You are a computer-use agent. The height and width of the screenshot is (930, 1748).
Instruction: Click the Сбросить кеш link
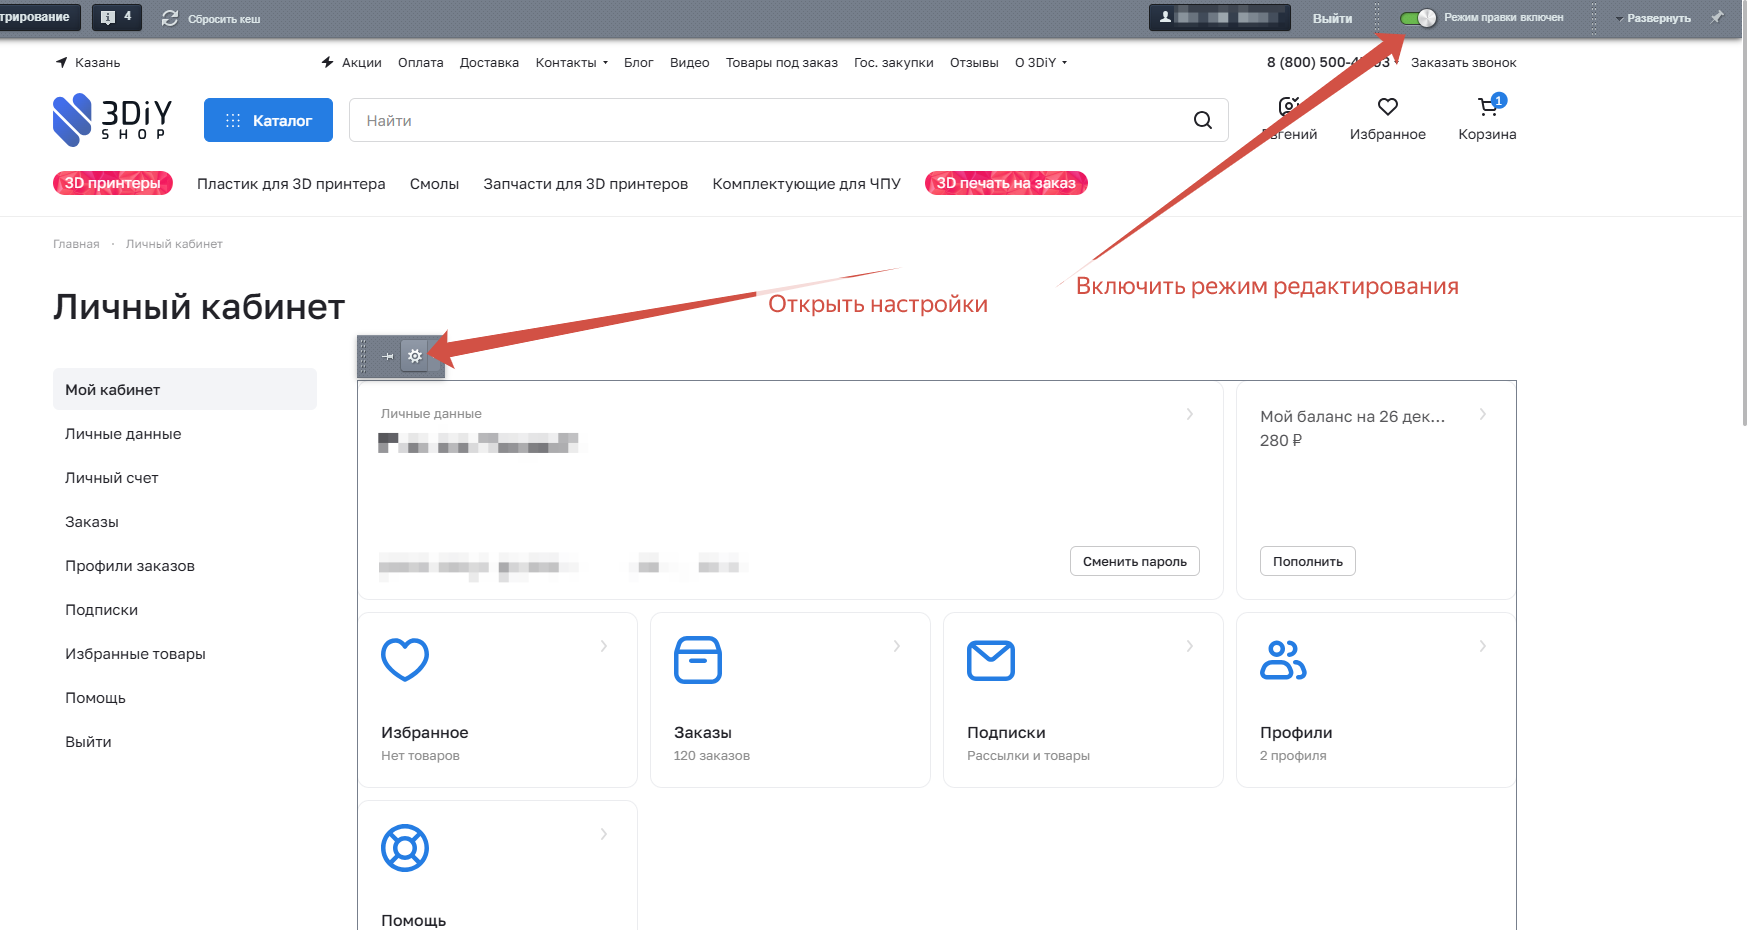[x=224, y=19]
